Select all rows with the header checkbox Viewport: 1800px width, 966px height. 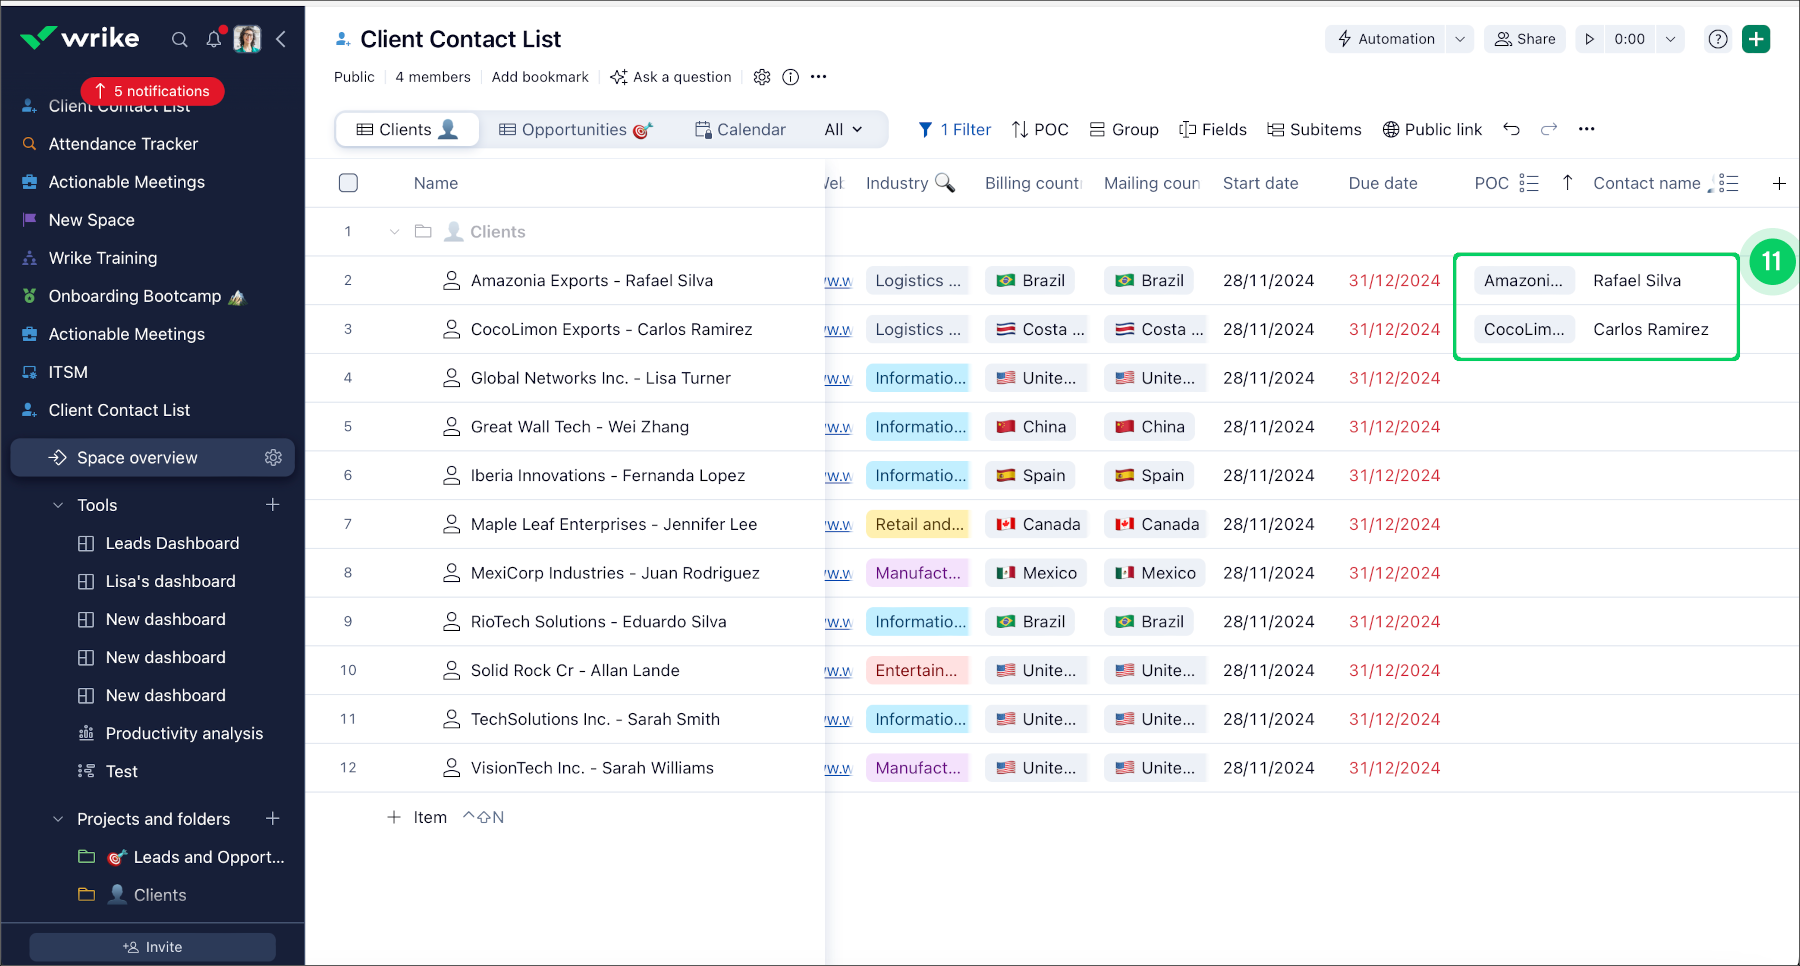coord(348,182)
